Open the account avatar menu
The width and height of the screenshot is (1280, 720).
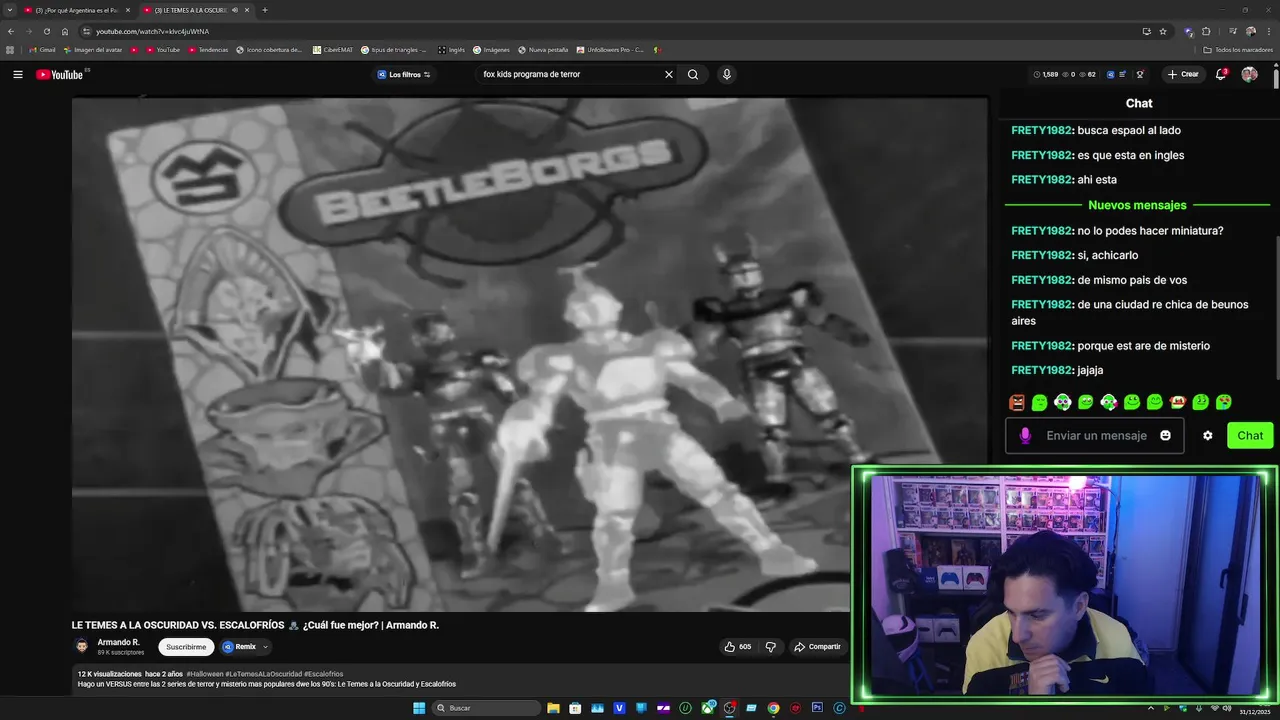tap(1249, 74)
